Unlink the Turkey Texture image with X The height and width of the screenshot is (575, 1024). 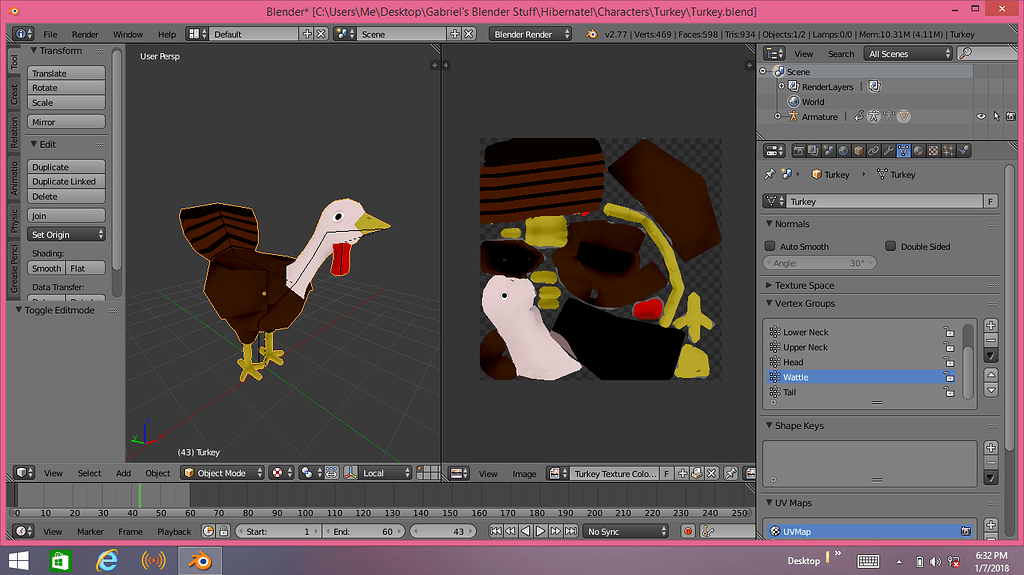pos(712,474)
